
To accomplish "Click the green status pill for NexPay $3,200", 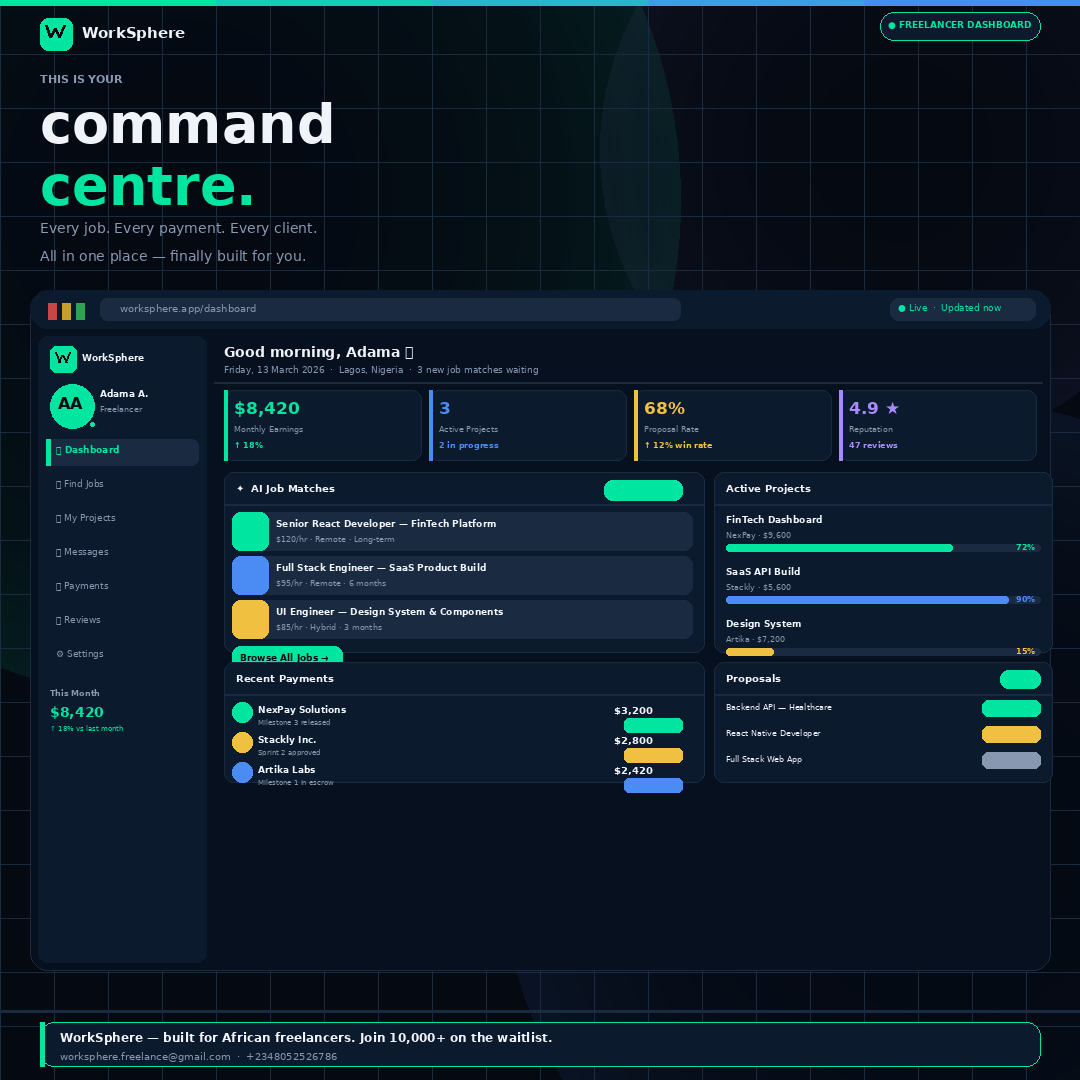I will (654, 725).
